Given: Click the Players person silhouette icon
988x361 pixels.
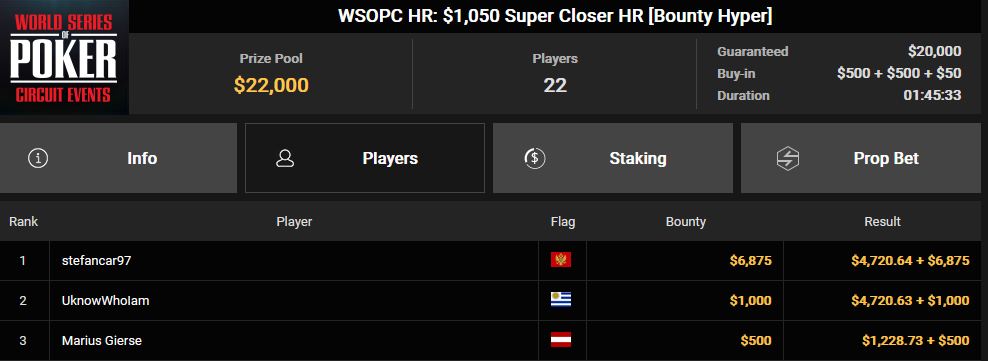Looking at the screenshot, I should coord(285,158).
